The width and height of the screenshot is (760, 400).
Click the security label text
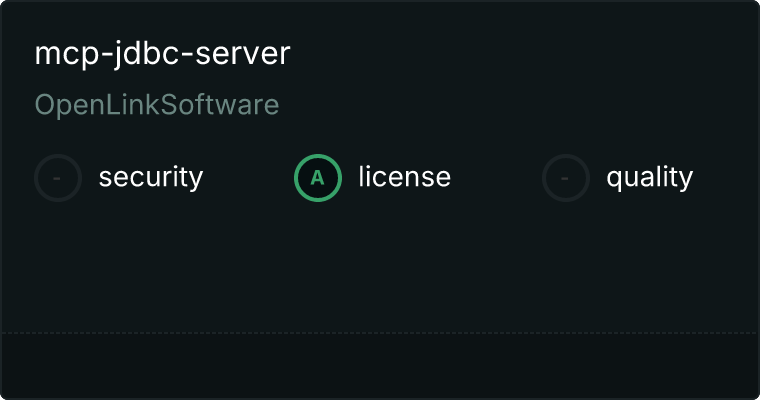[150, 178]
